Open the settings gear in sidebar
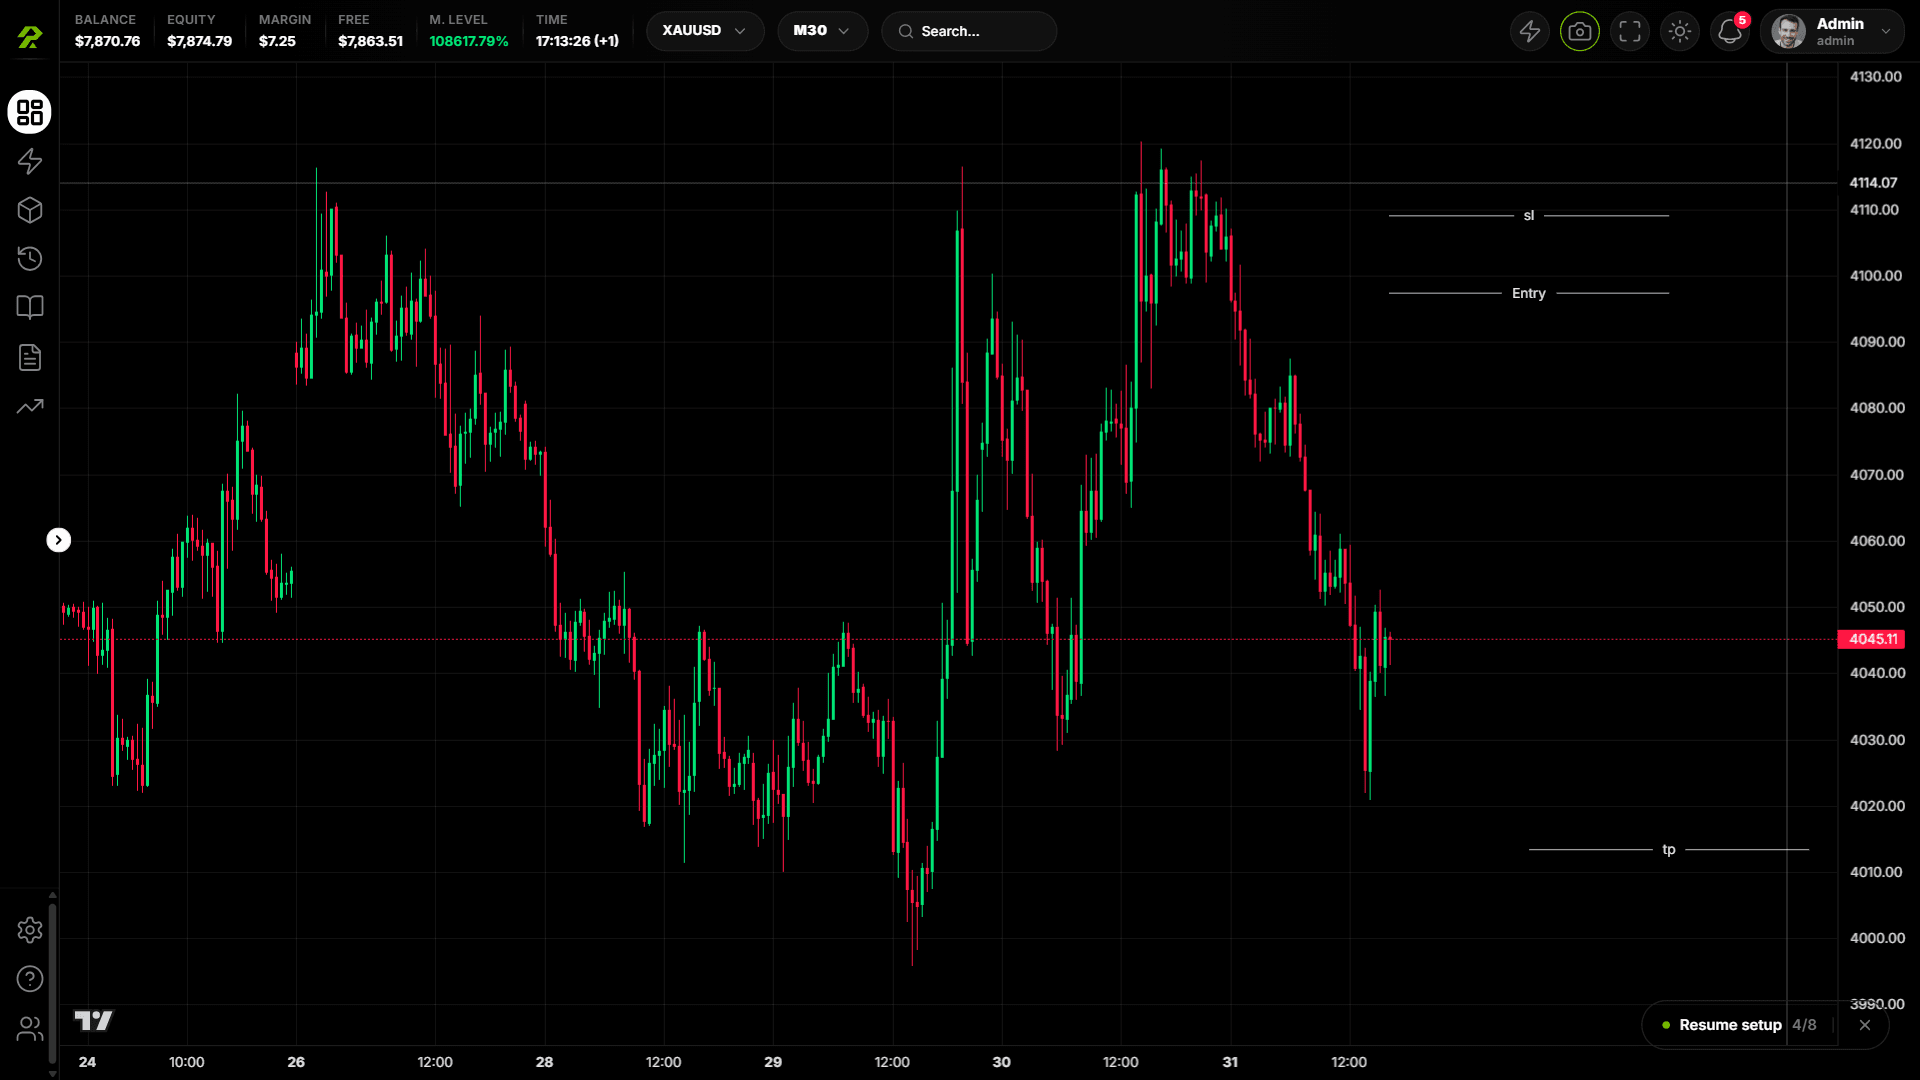This screenshot has height=1080, width=1920. click(30, 930)
